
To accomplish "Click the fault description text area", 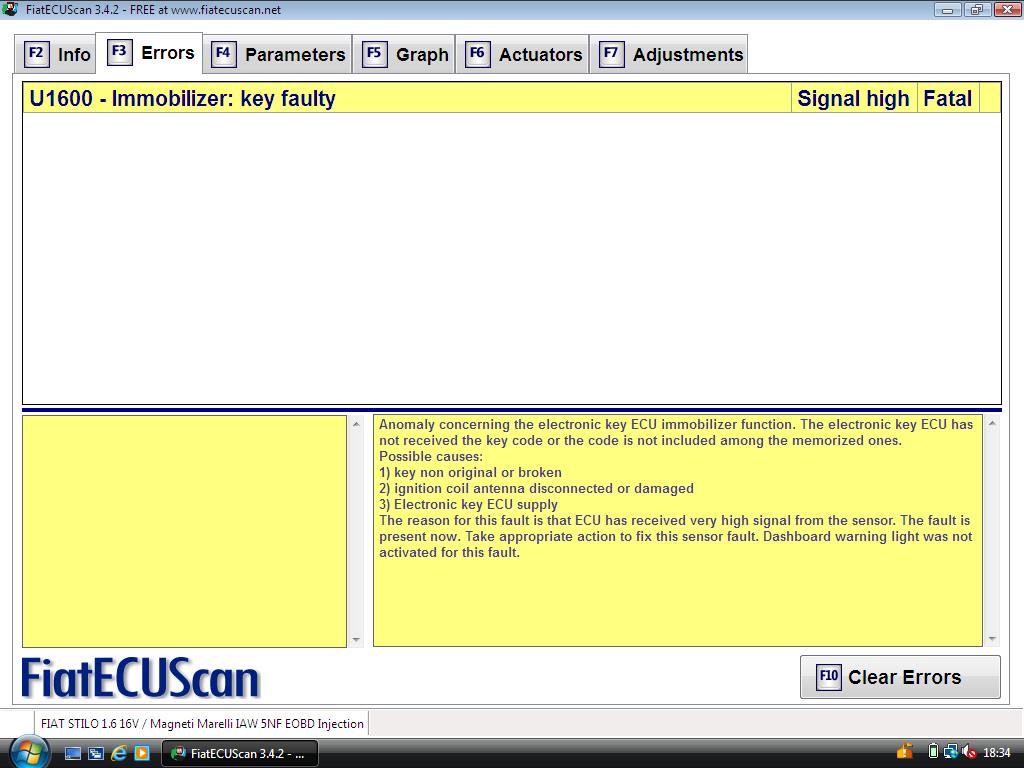I will coord(677,530).
